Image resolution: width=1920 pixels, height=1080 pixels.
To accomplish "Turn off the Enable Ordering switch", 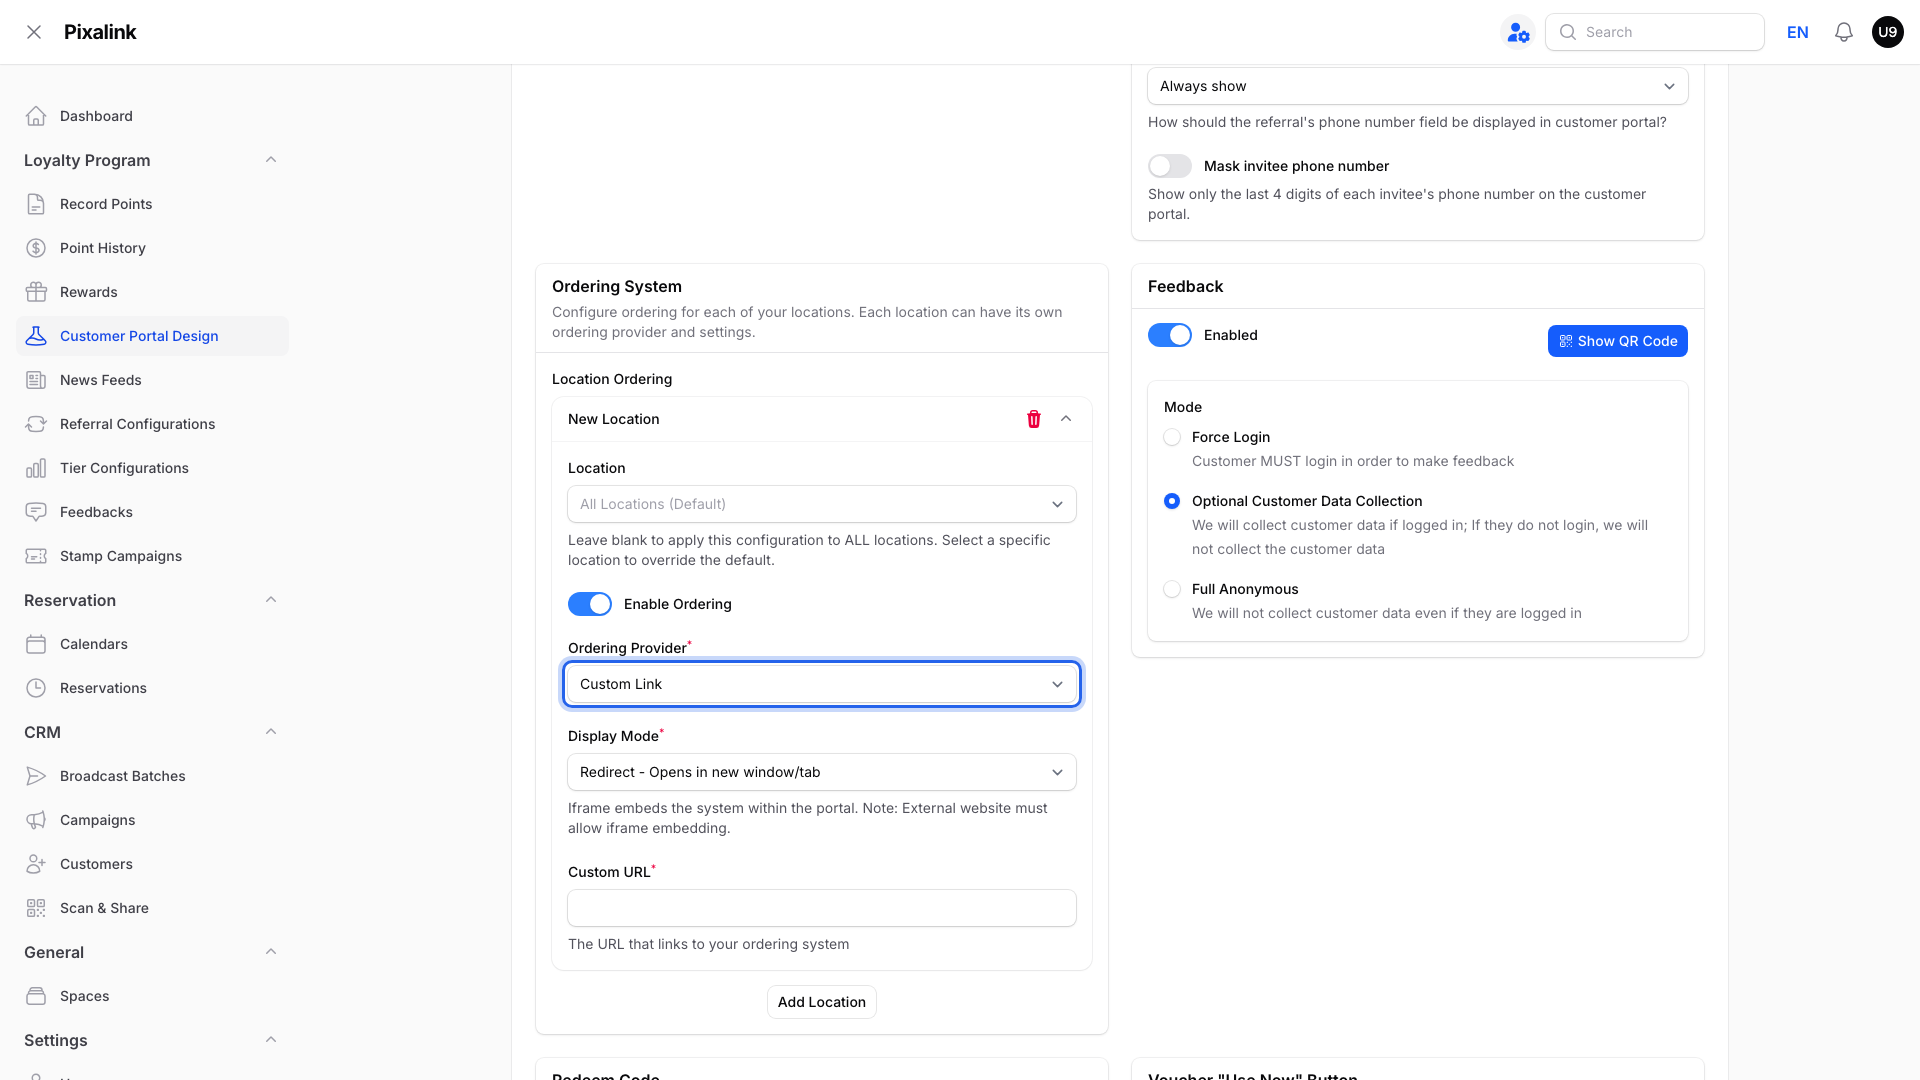I will (590, 604).
